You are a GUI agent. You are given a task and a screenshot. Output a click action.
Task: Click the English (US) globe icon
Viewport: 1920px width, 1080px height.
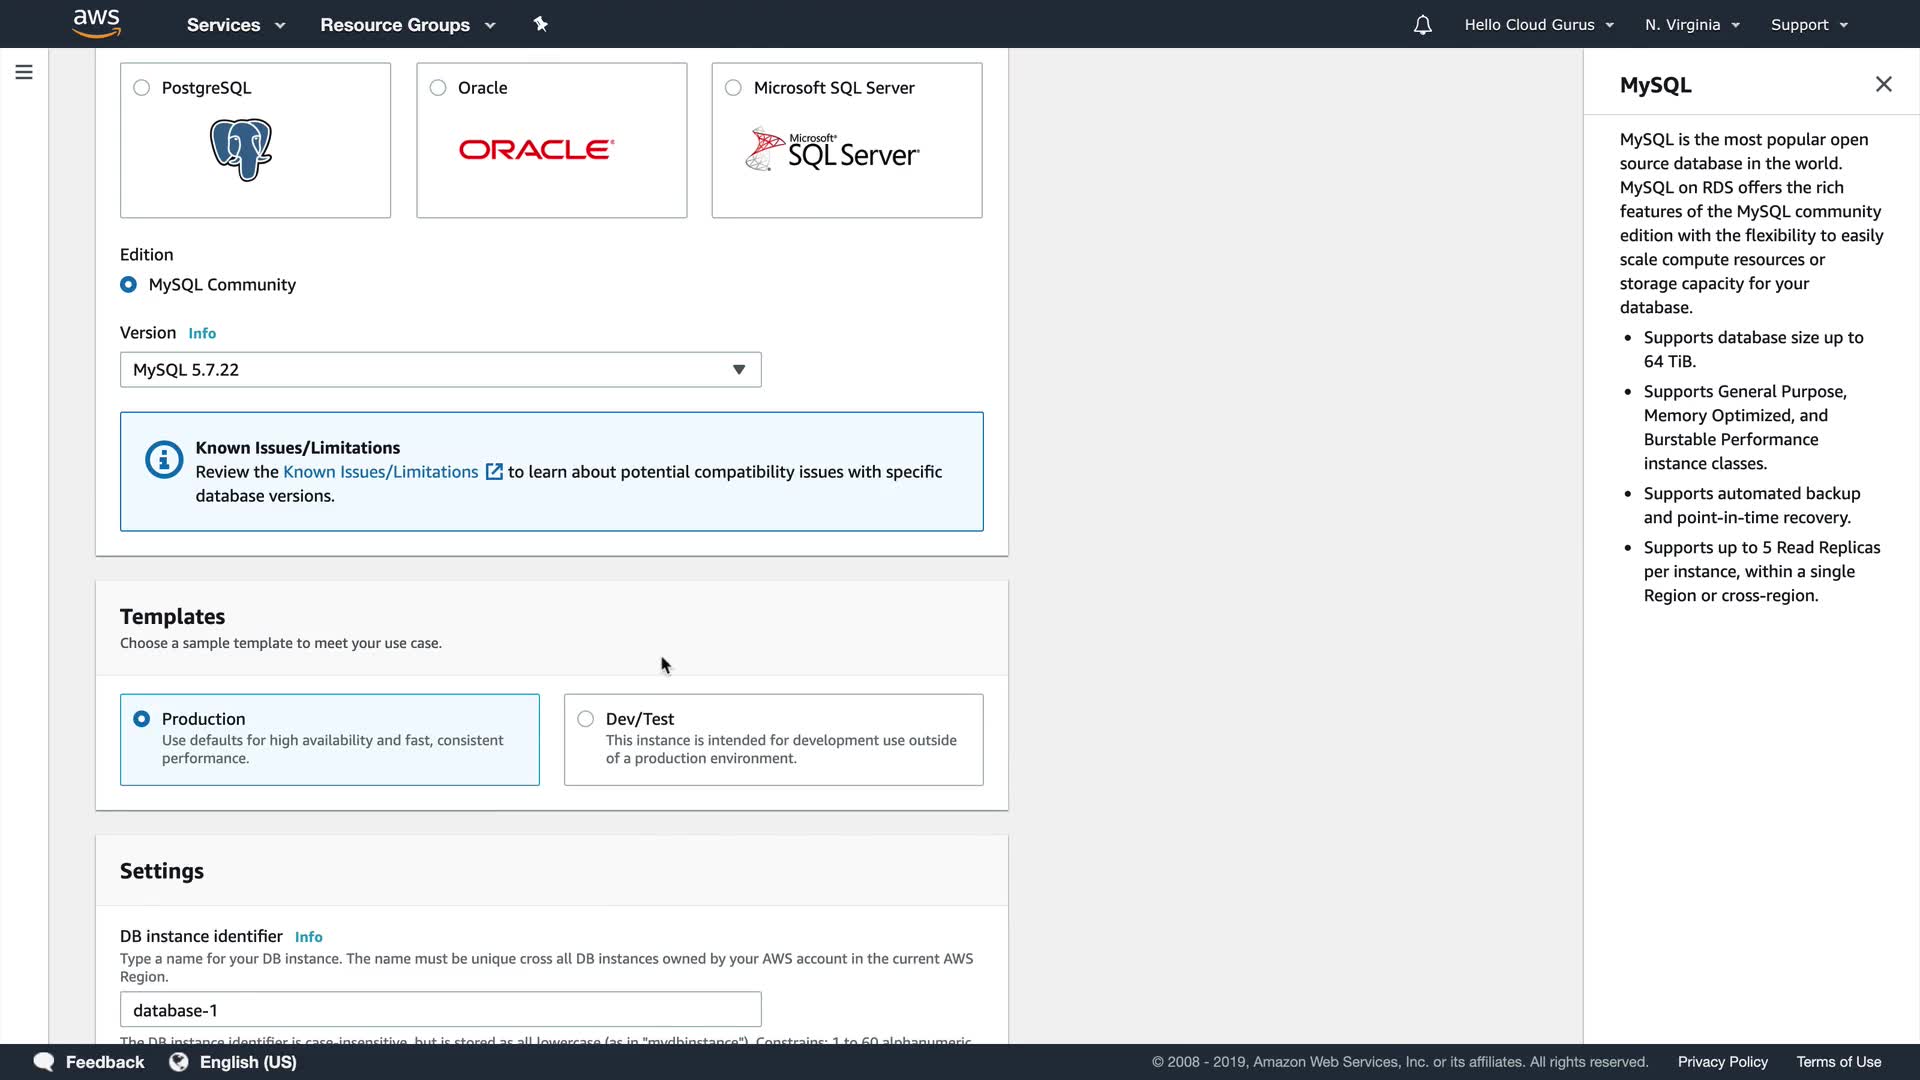179,1062
